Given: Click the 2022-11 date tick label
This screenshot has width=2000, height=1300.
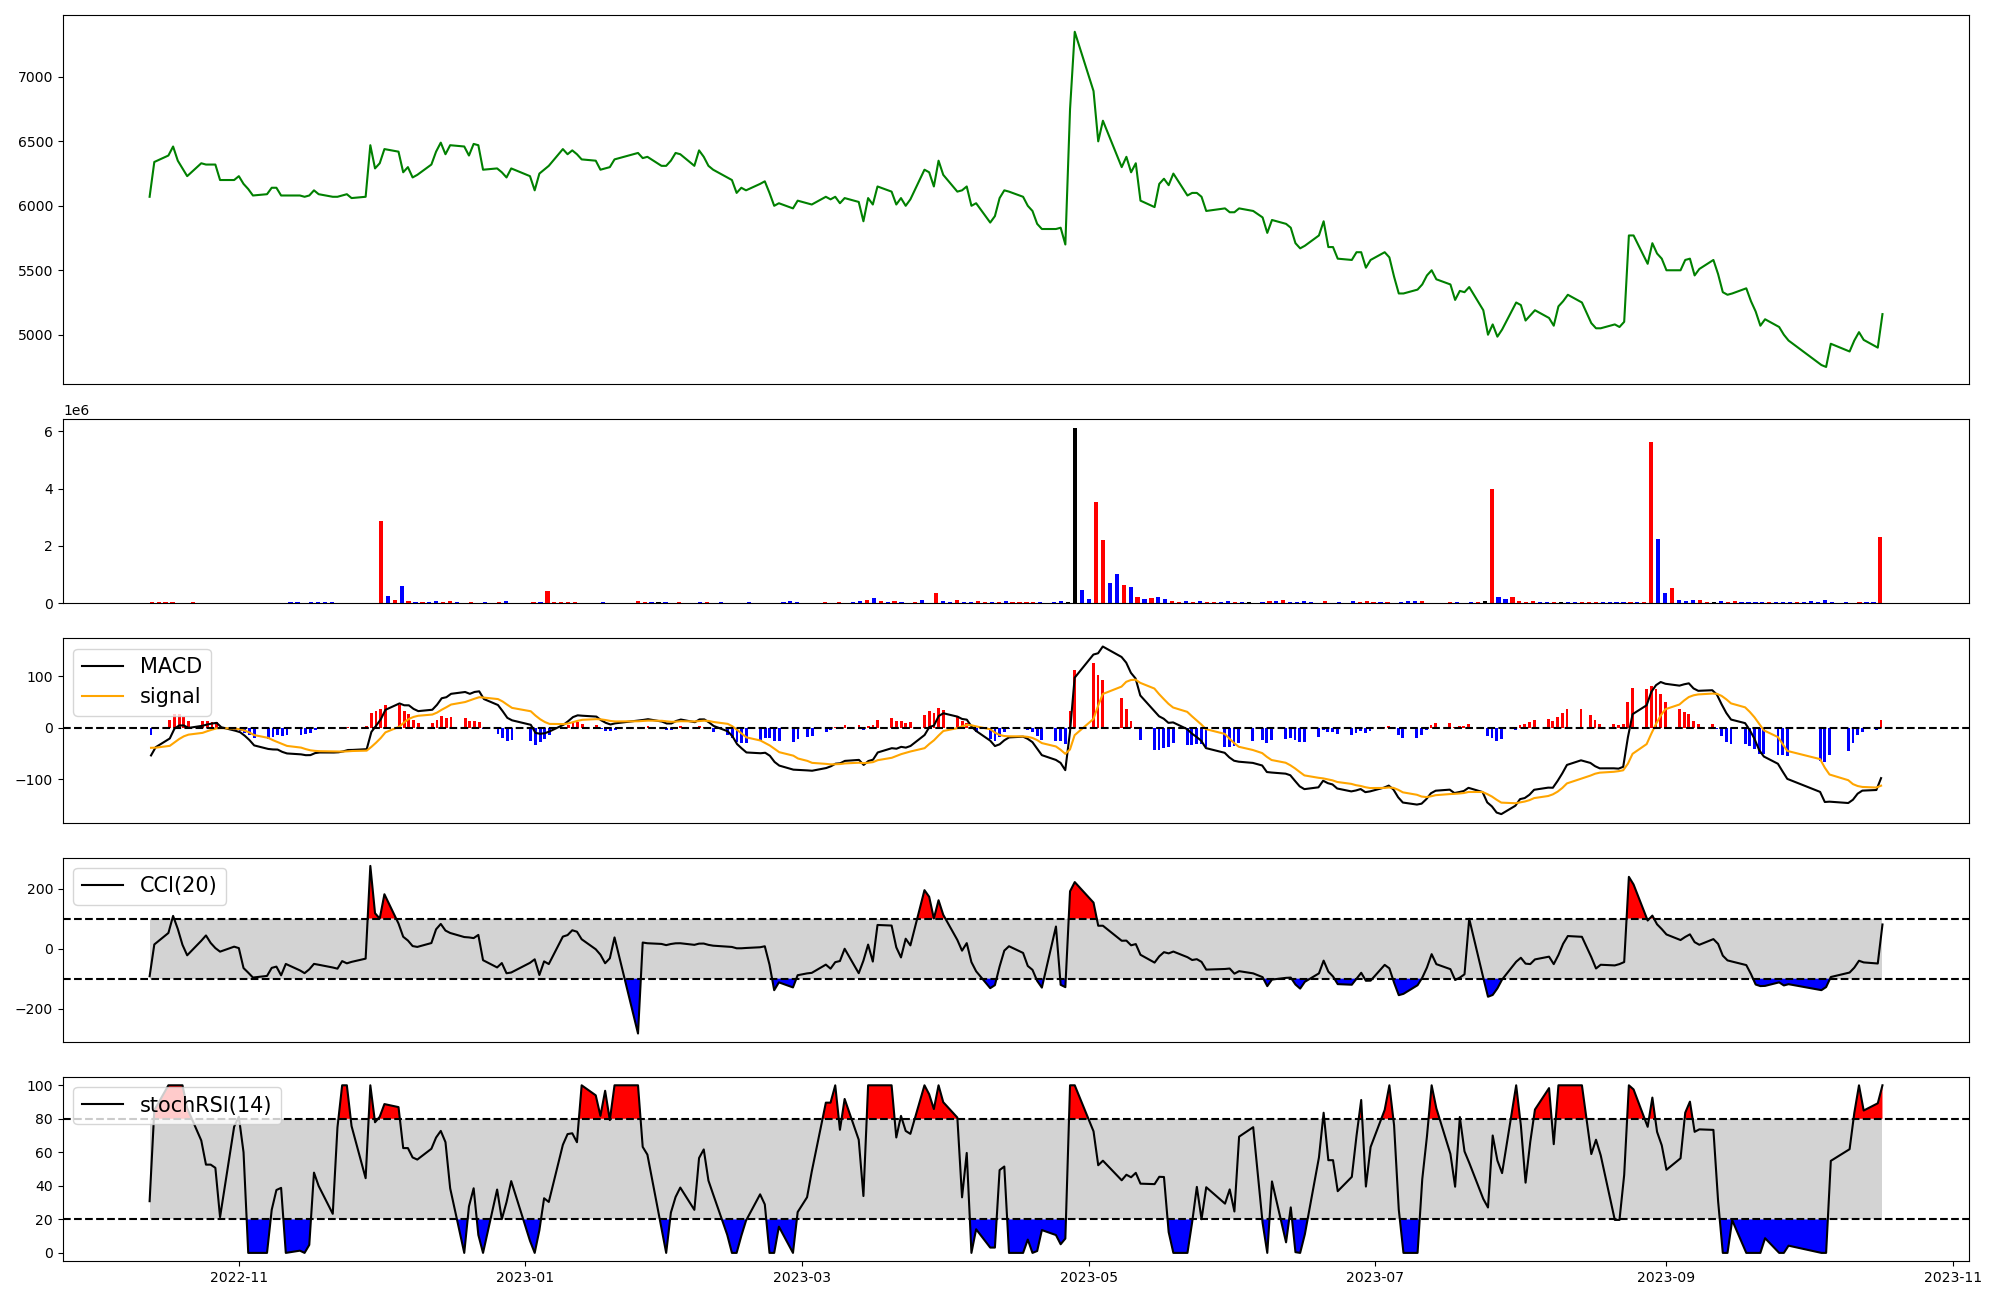Looking at the screenshot, I should click(x=241, y=1277).
